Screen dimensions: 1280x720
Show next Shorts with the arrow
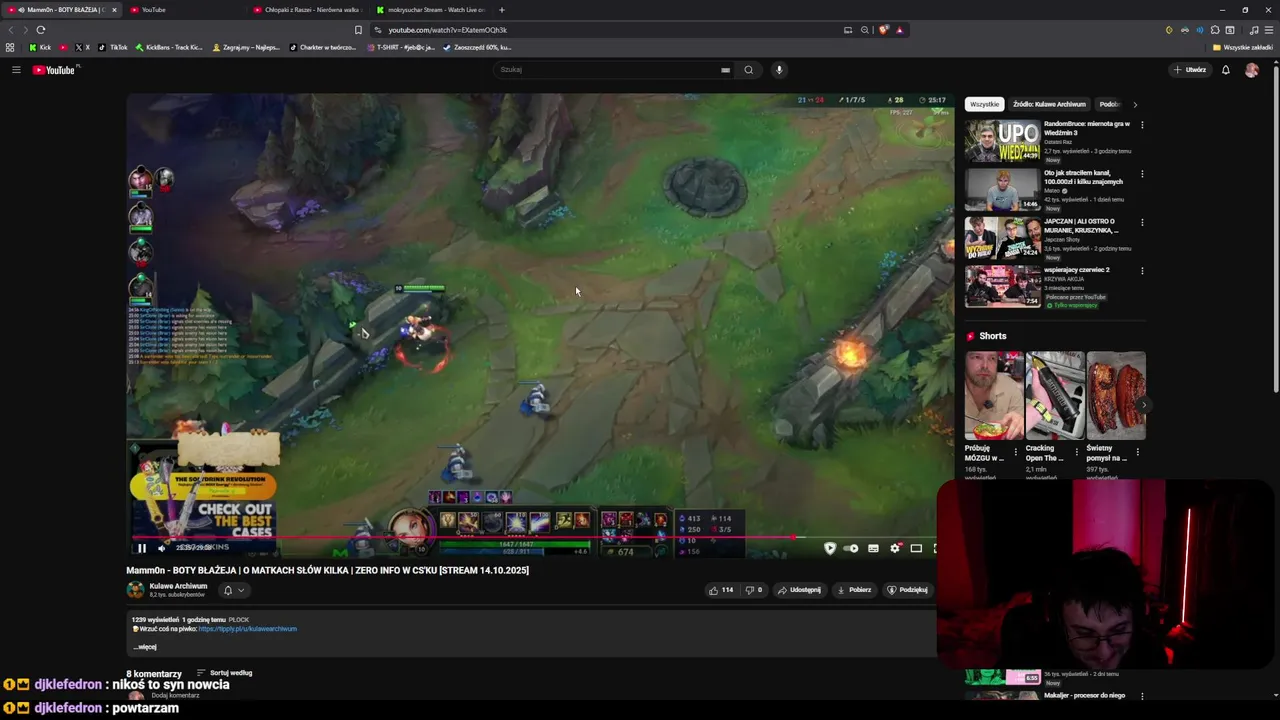pyautogui.click(x=1143, y=405)
